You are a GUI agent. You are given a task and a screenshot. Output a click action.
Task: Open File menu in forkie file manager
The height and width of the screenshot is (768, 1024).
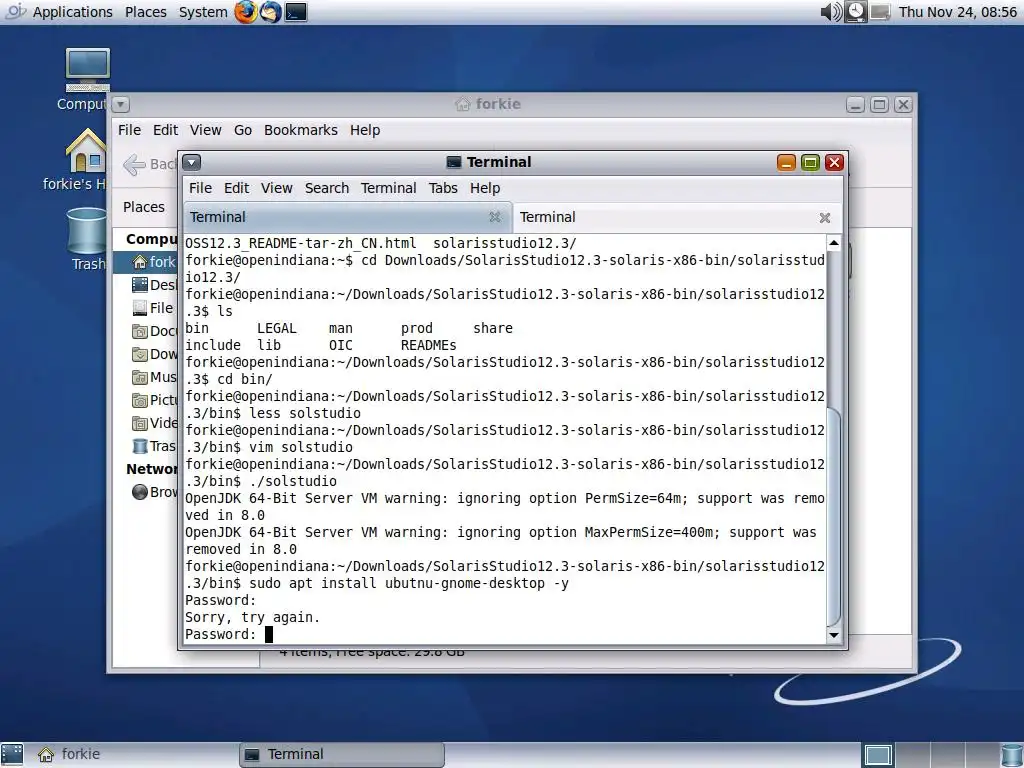click(x=129, y=130)
